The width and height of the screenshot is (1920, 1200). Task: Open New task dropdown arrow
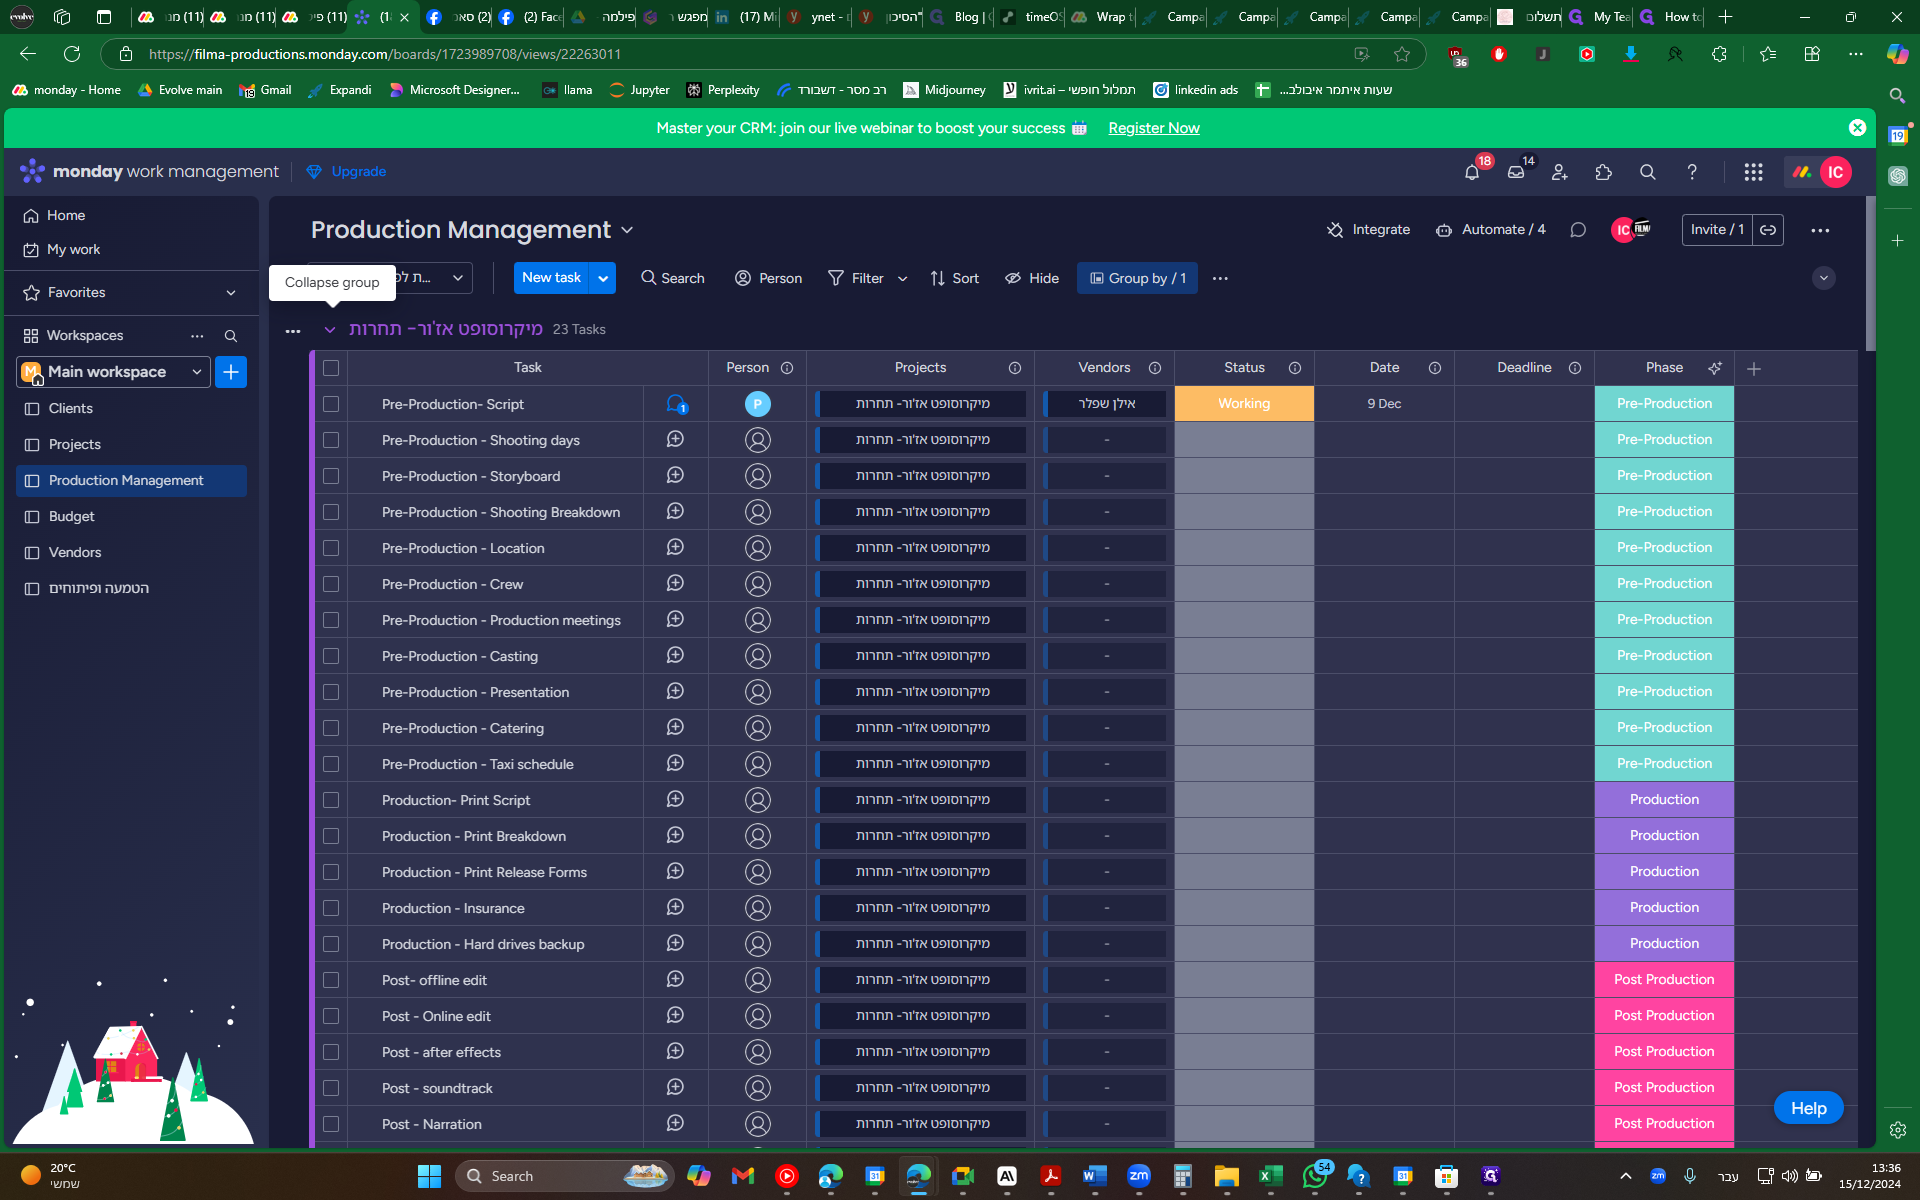click(603, 278)
